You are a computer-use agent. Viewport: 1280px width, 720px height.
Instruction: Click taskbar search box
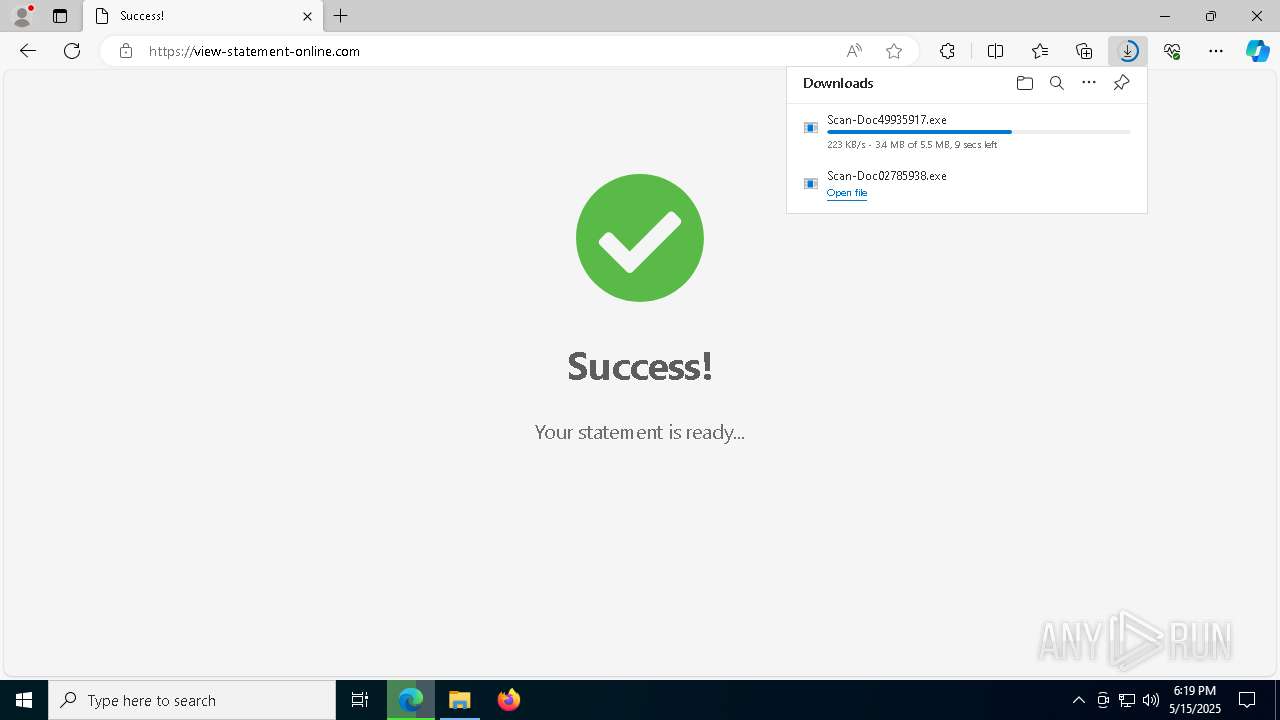[192, 700]
